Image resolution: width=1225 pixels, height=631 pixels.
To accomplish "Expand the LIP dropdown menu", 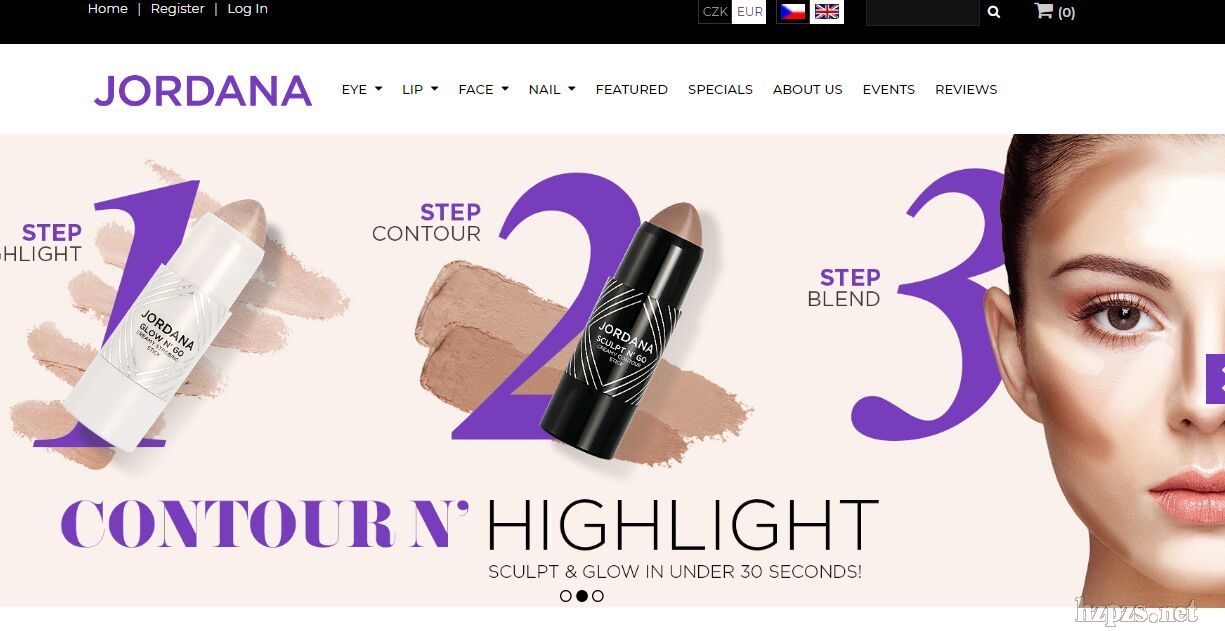I will click(420, 89).
